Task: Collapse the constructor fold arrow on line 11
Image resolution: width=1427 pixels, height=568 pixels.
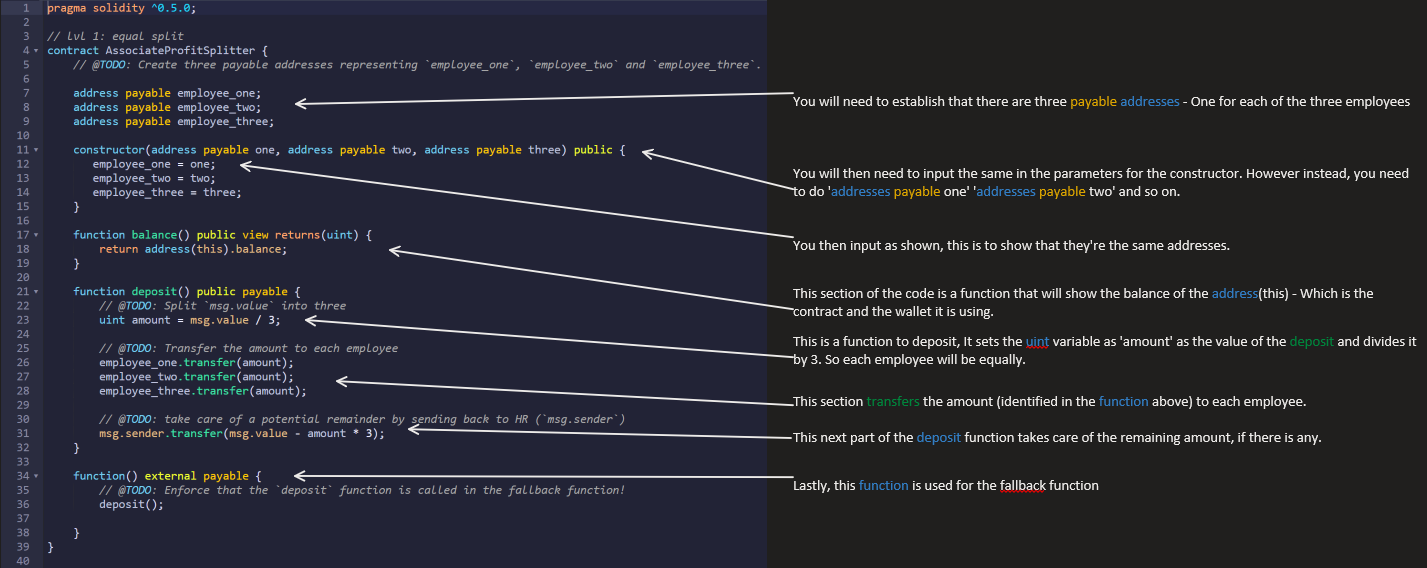Action: [x=36, y=150]
